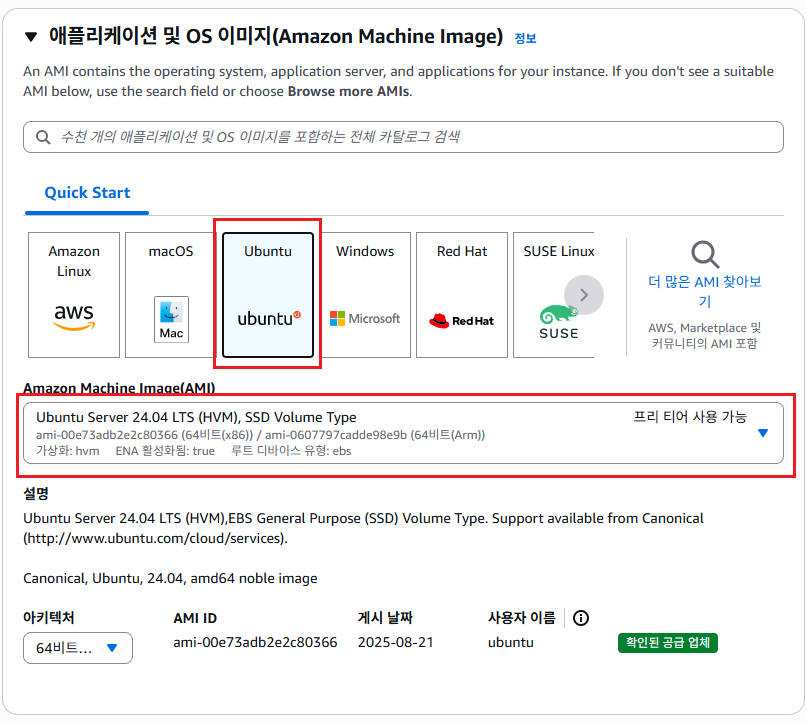Collapse the Amazon Machine Image section triangle
The height and width of the screenshot is (724, 806).
point(31,37)
